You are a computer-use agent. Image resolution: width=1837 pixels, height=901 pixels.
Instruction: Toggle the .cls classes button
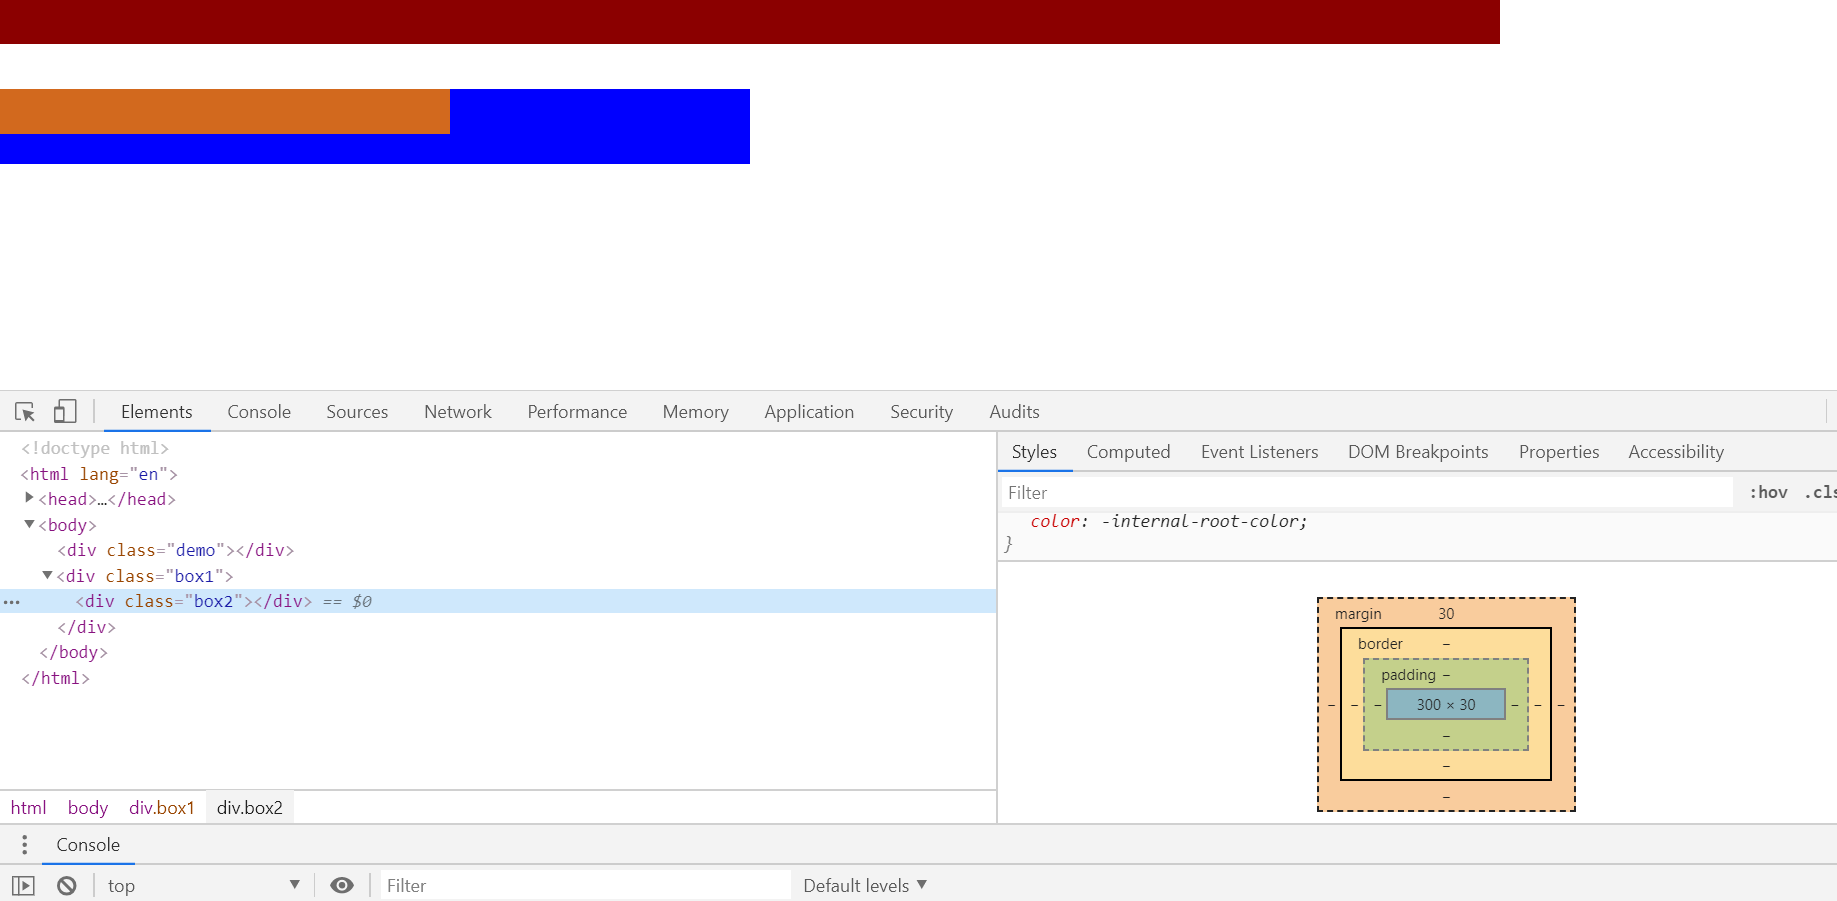1820,492
